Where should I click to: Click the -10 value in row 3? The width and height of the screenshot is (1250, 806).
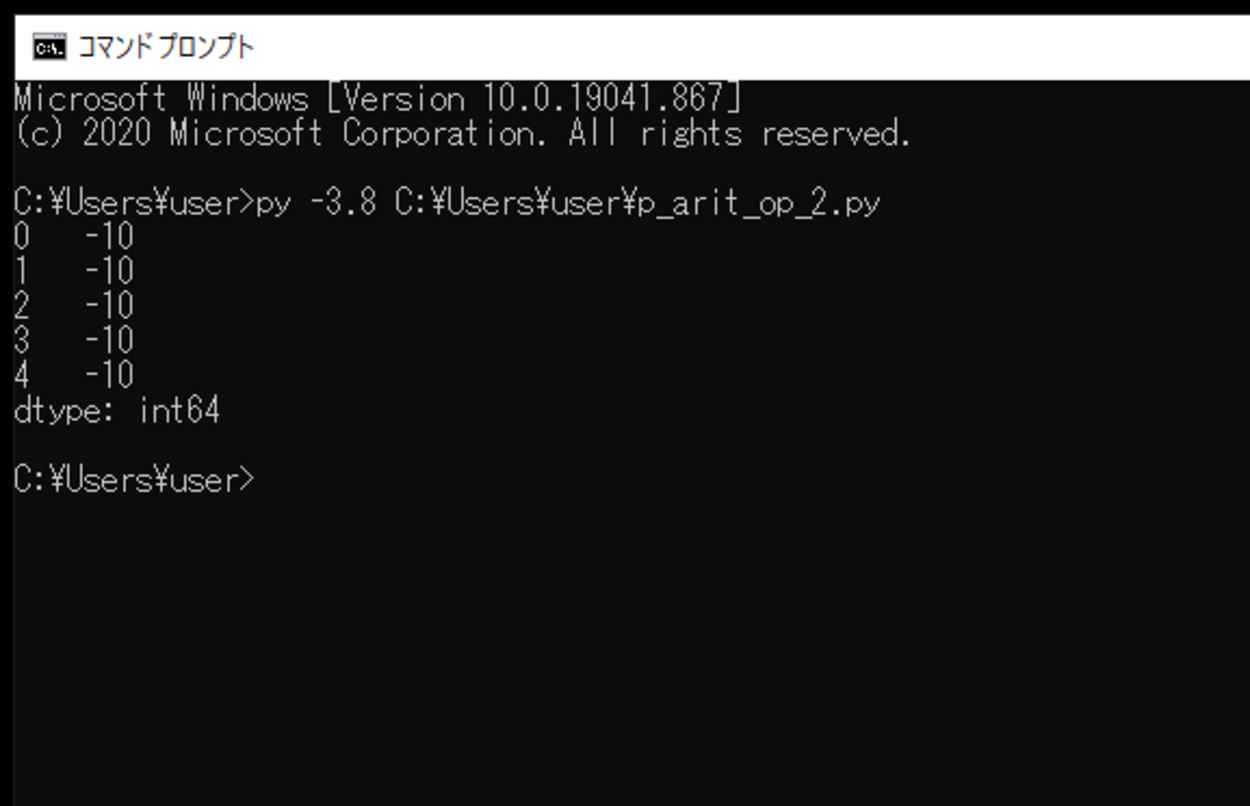(109, 341)
